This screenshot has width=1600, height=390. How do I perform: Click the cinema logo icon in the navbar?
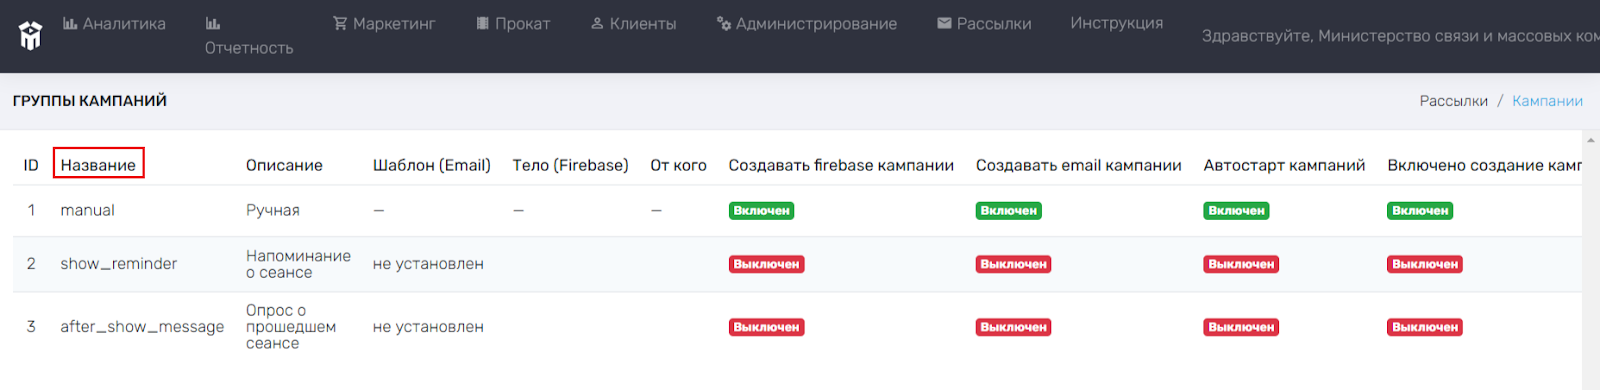pos(31,35)
